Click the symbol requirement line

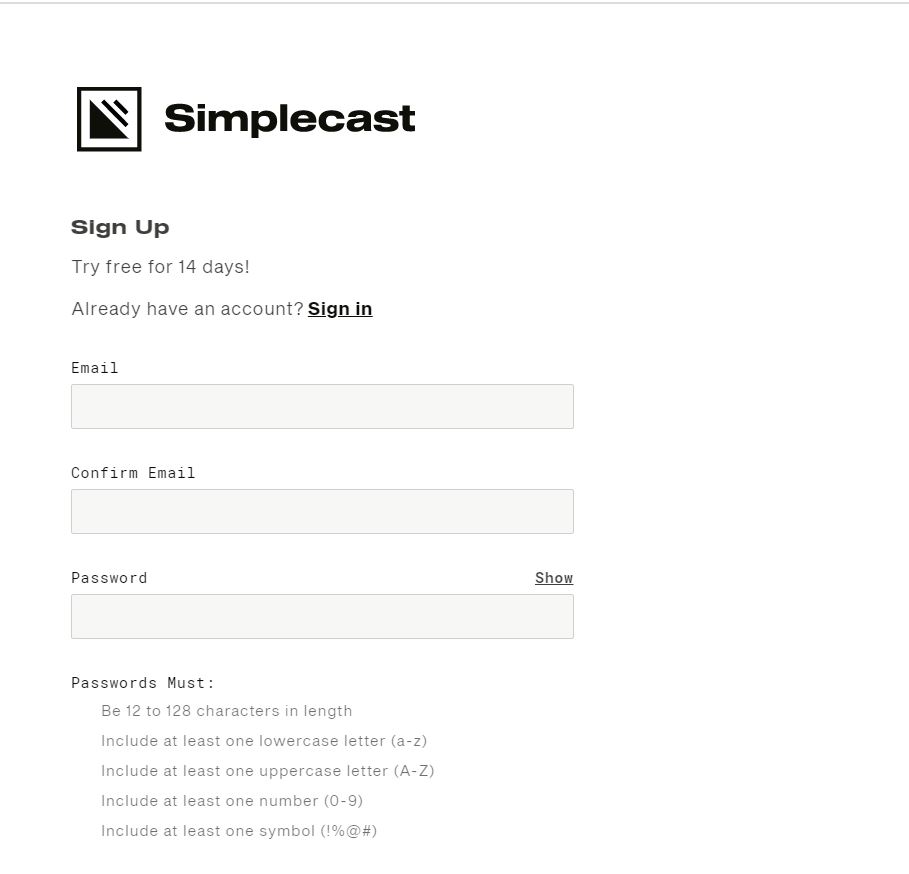[x=239, y=831]
